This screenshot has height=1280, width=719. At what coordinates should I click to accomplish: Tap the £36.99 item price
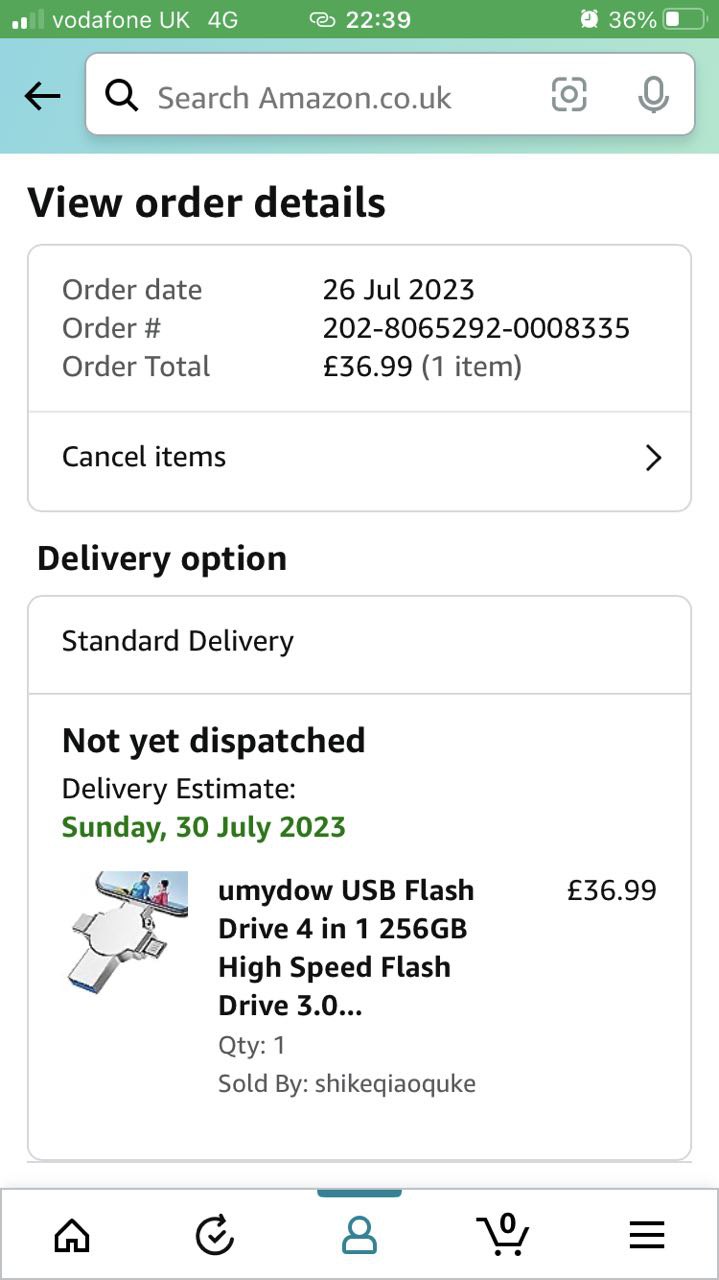611,890
